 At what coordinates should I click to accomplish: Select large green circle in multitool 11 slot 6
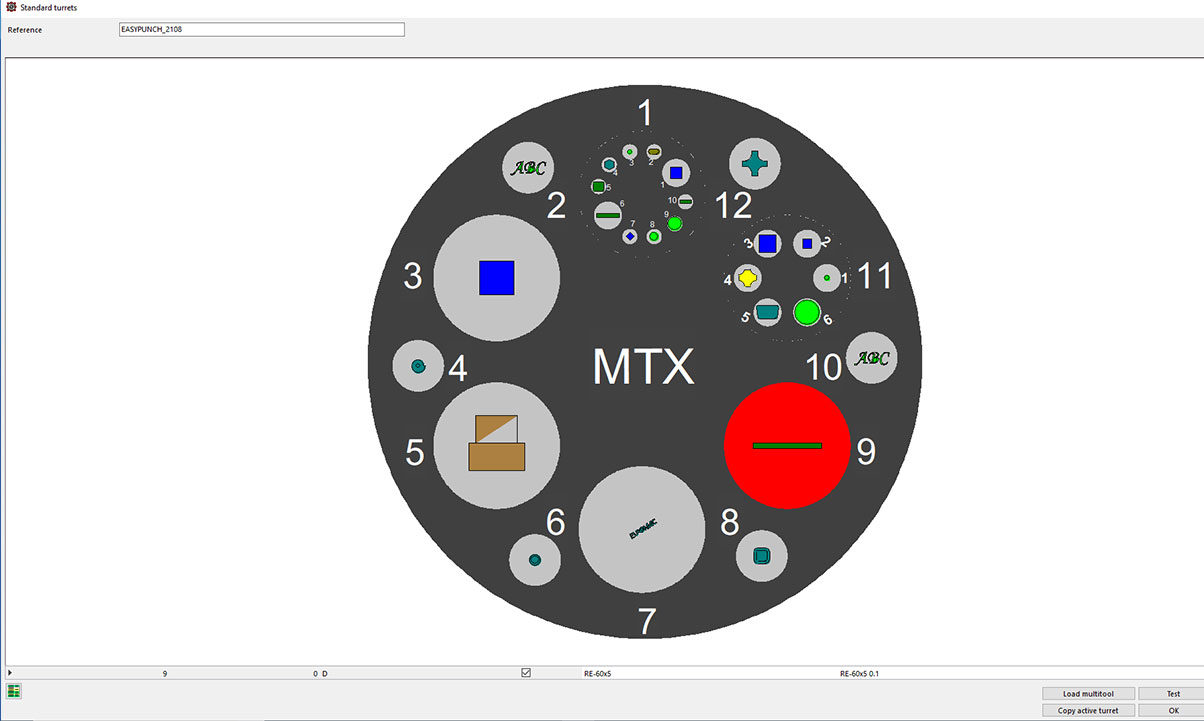(x=806, y=313)
